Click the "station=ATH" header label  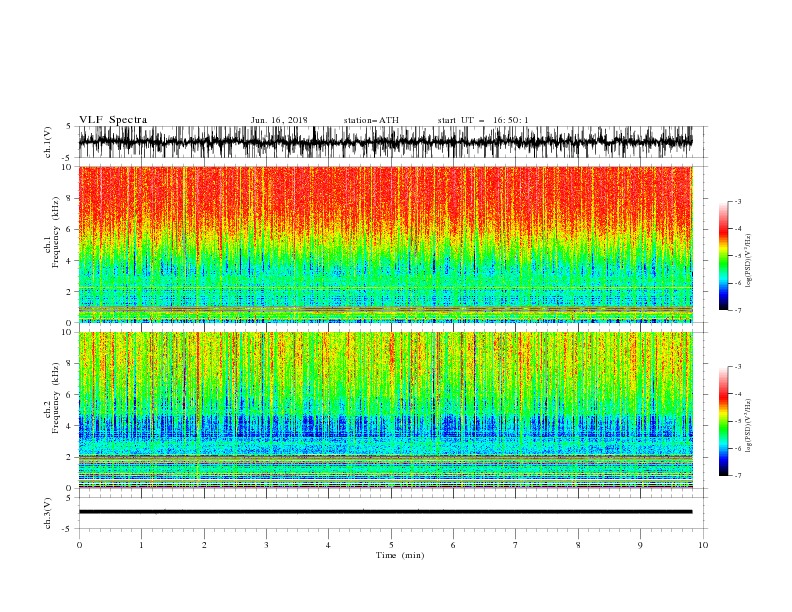pos(371,120)
